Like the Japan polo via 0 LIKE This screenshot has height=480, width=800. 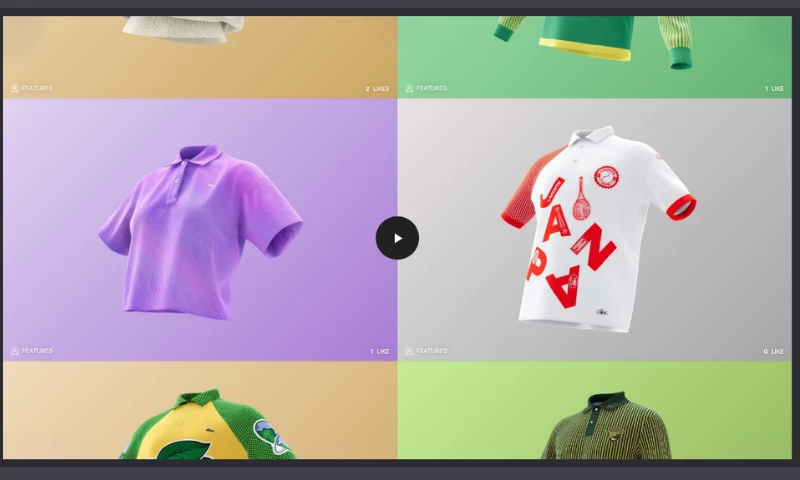773,351
